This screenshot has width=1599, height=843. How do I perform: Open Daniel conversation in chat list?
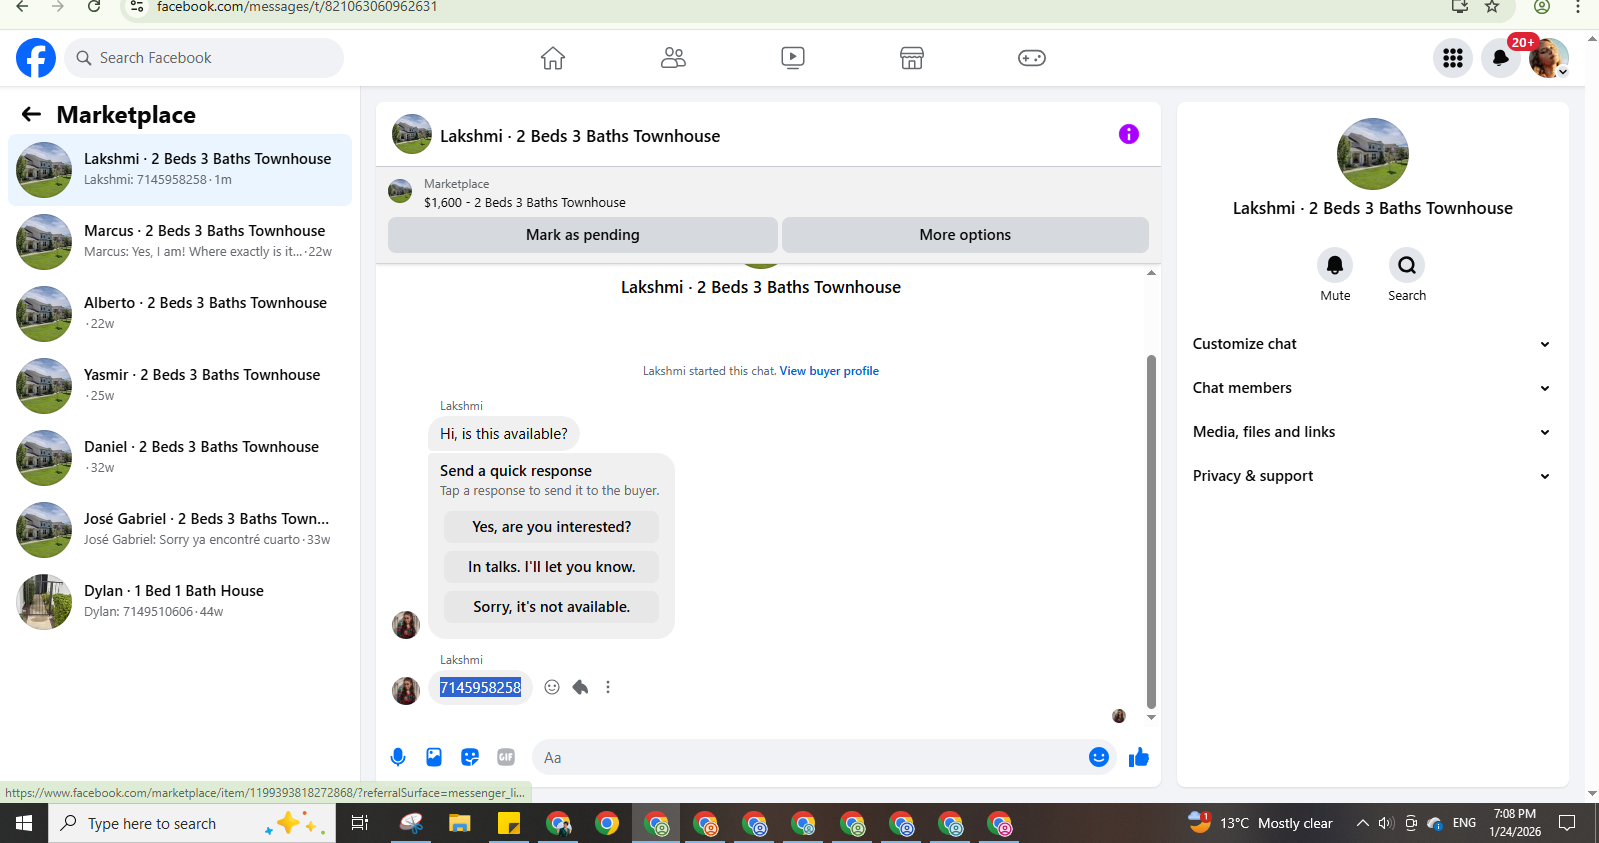coord(180,458)
